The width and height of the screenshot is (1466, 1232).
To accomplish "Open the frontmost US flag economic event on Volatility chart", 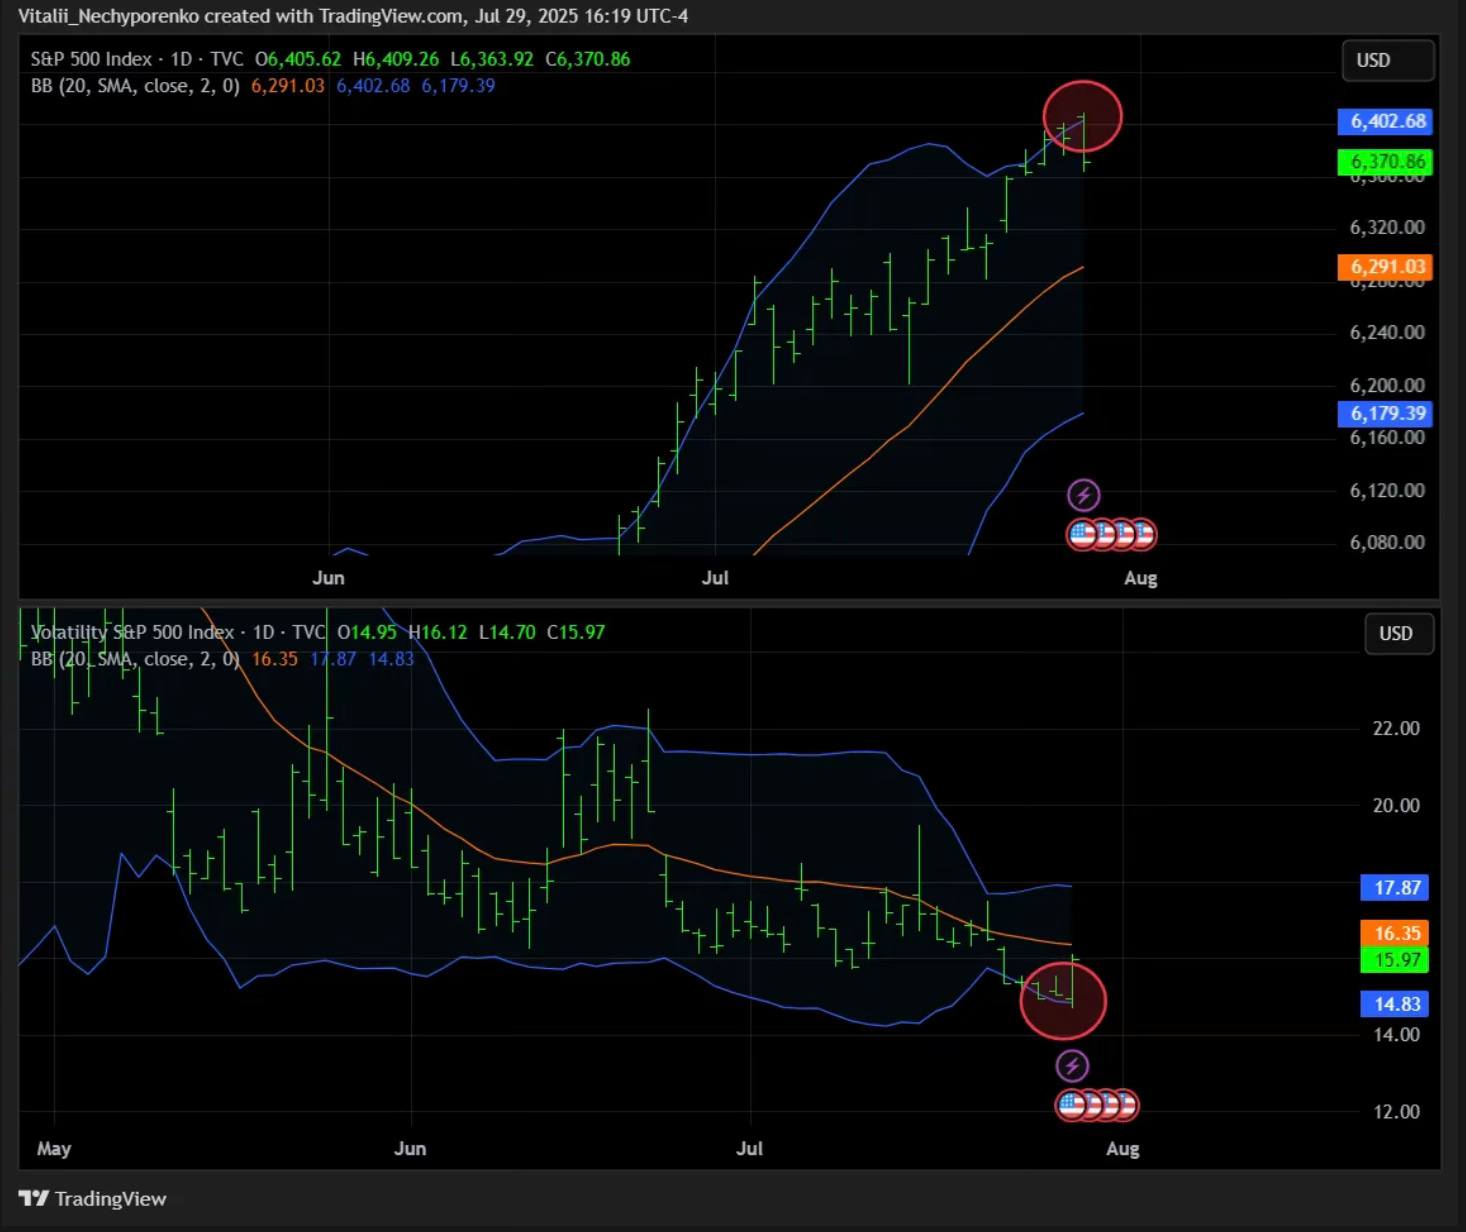I will (1071, 1105).
